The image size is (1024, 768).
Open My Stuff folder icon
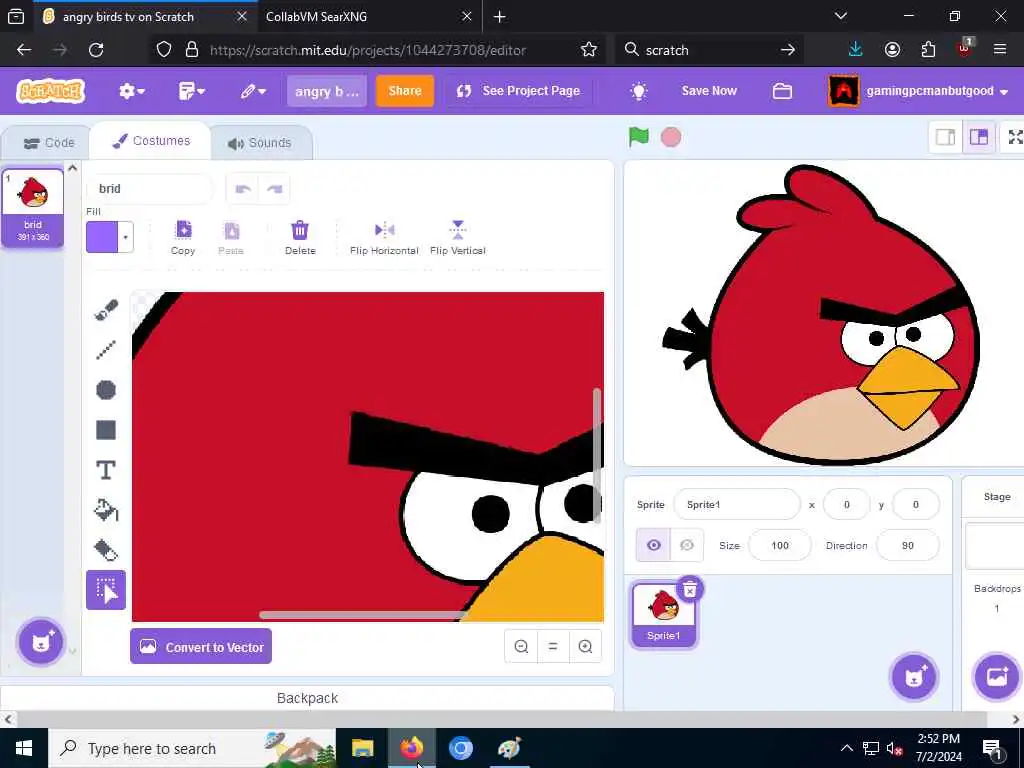(x=782, y=91)
